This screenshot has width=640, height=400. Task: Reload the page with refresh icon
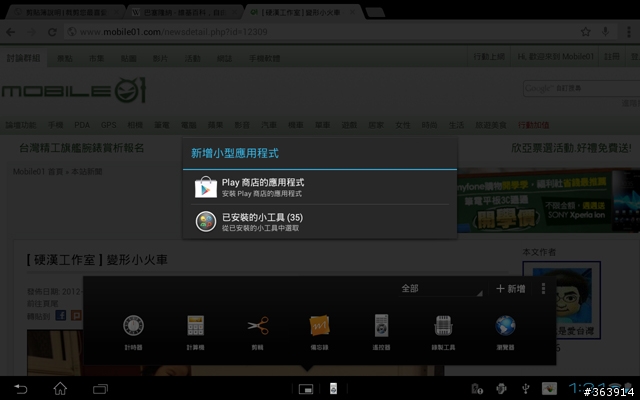[x=52, y=32]
